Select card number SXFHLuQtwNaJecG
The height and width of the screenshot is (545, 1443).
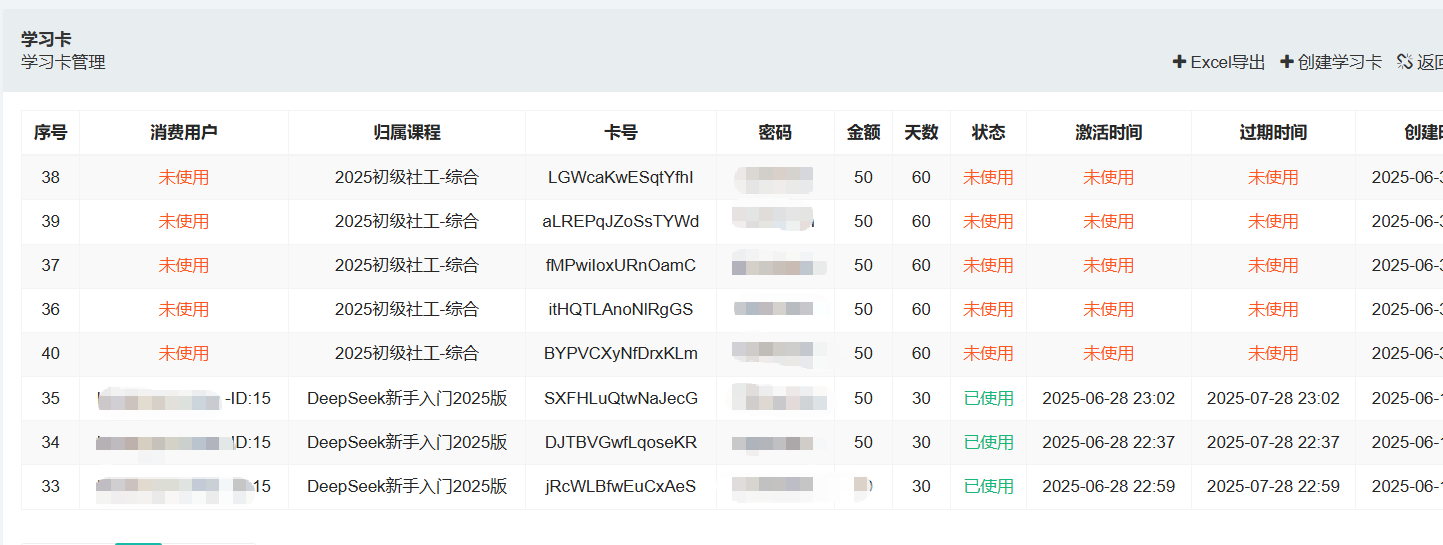pyautogui.click(x=621, y=398)
